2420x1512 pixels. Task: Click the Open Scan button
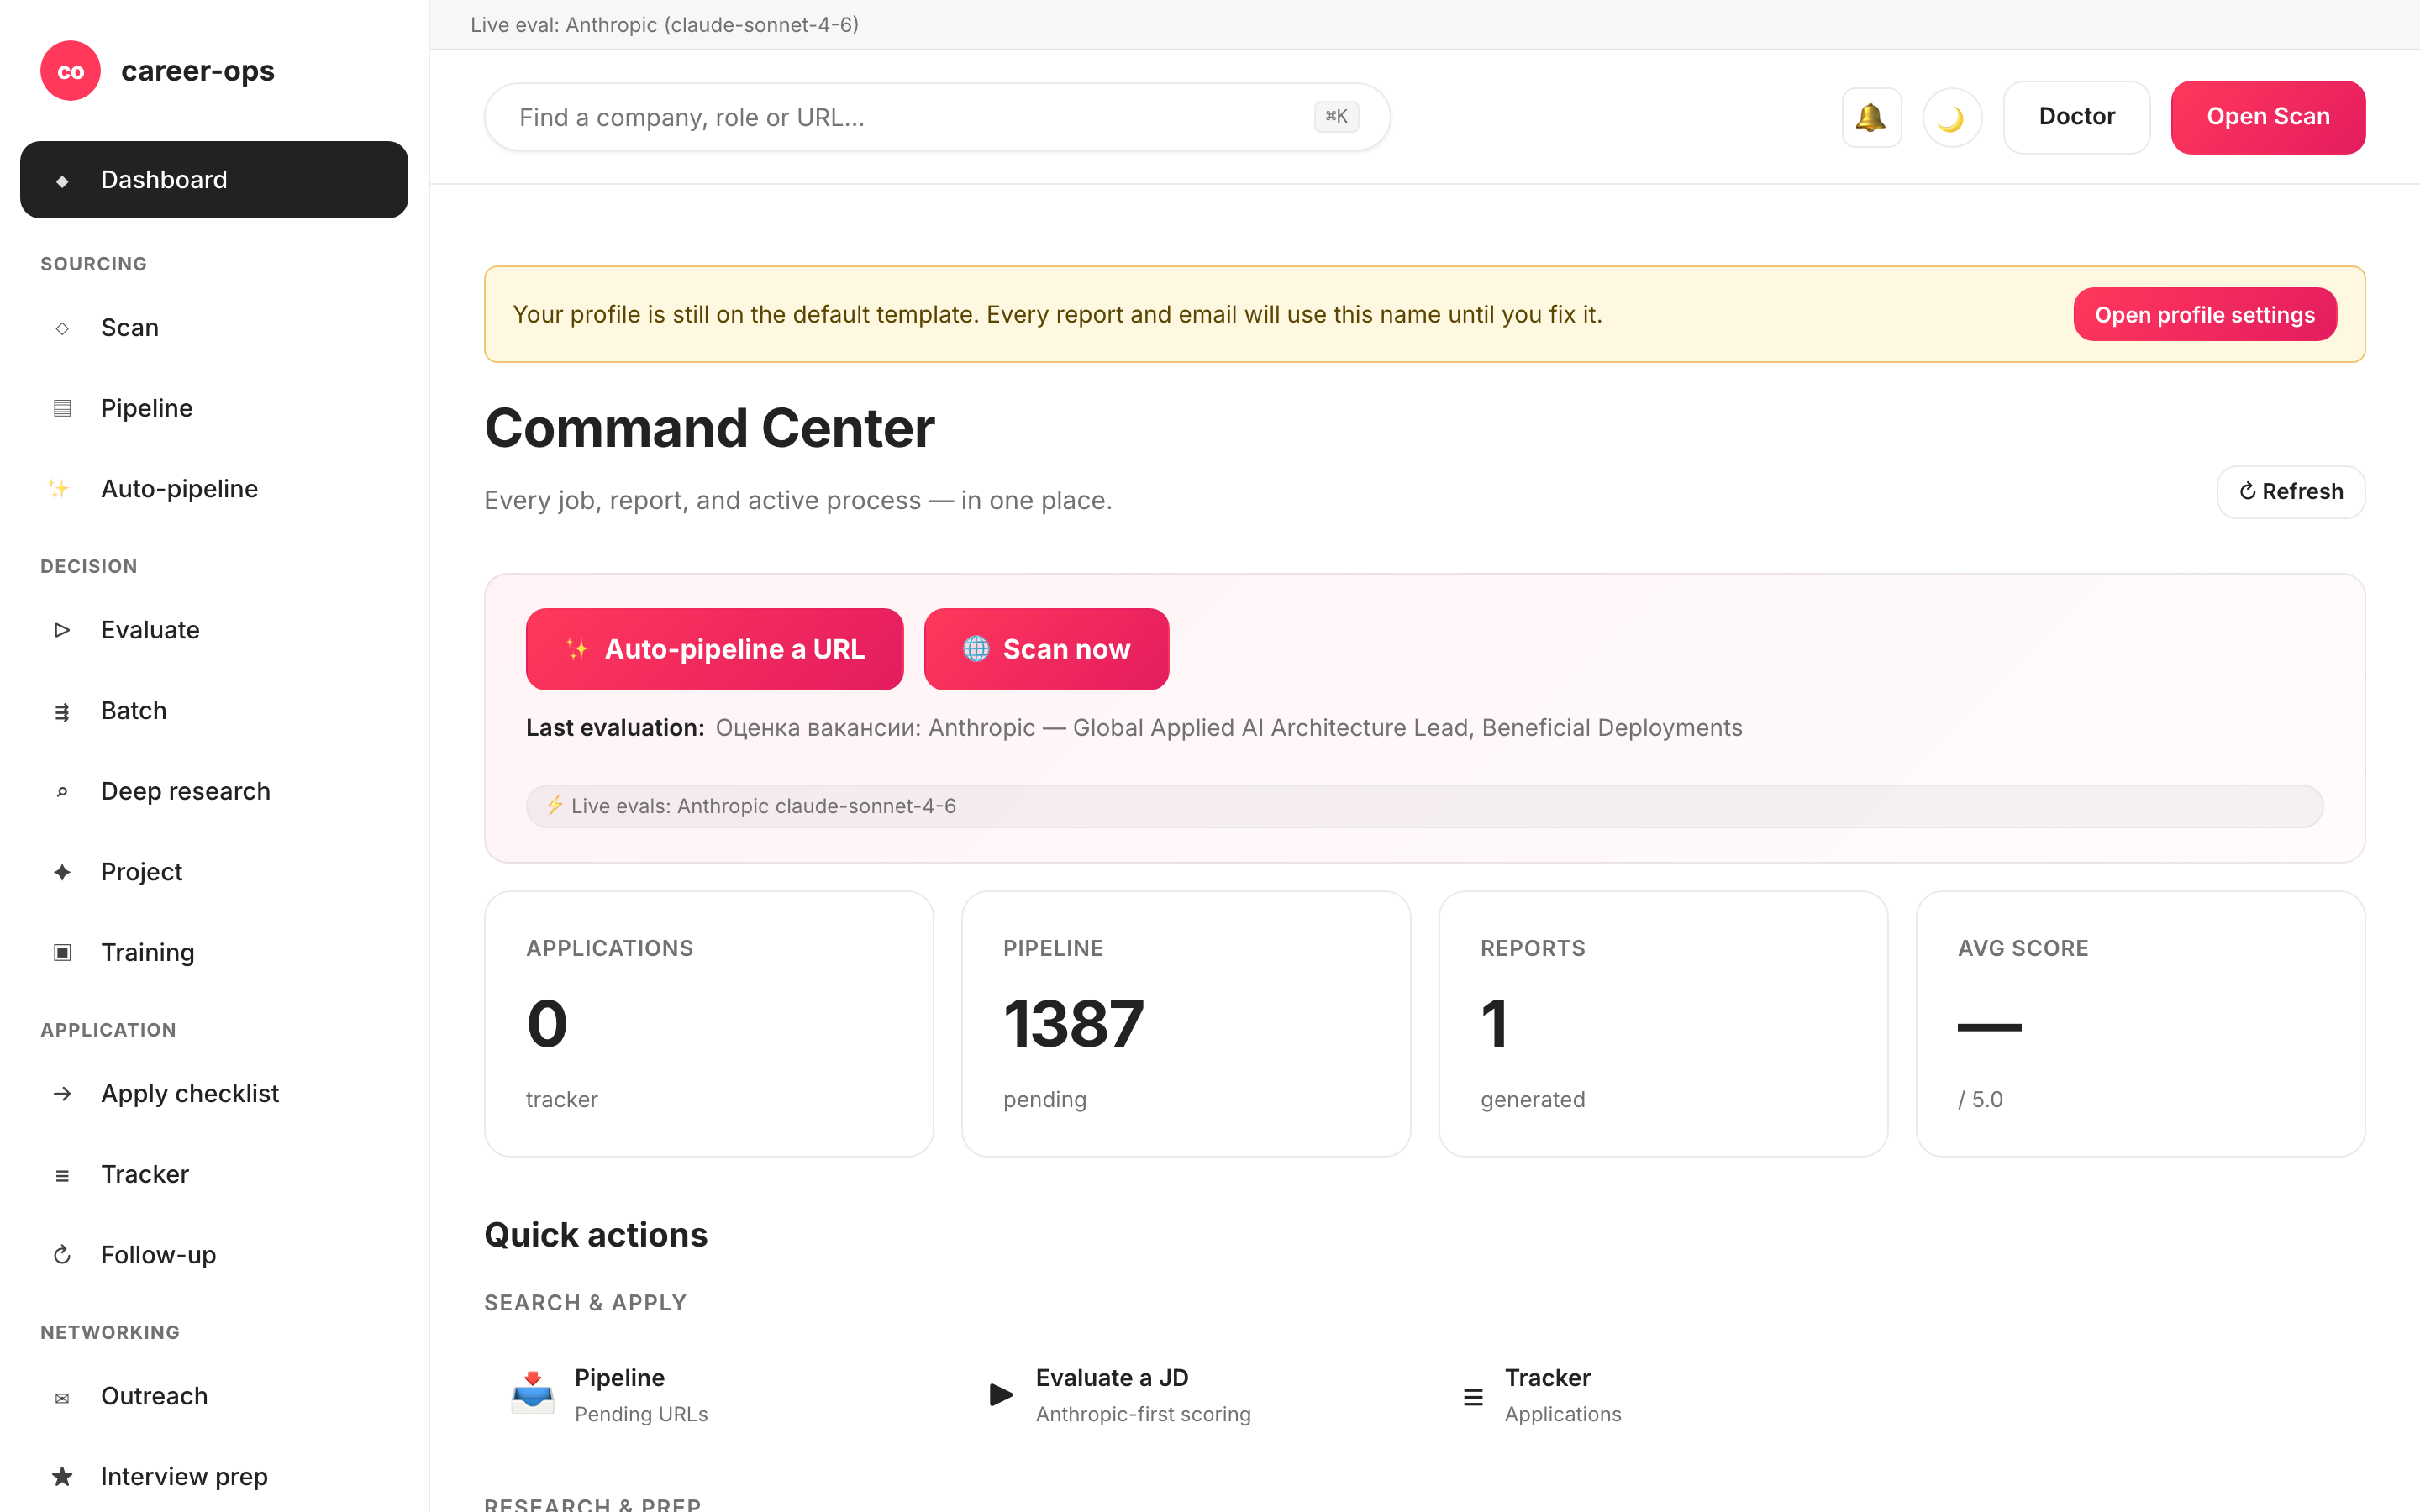(2267, 117)
